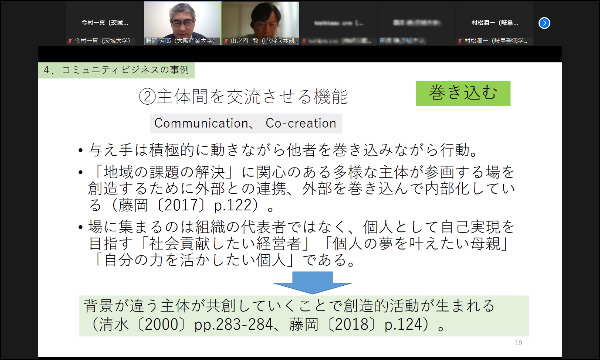
Task: Click the blue downward arrow shape
Action: click(312, 282)
